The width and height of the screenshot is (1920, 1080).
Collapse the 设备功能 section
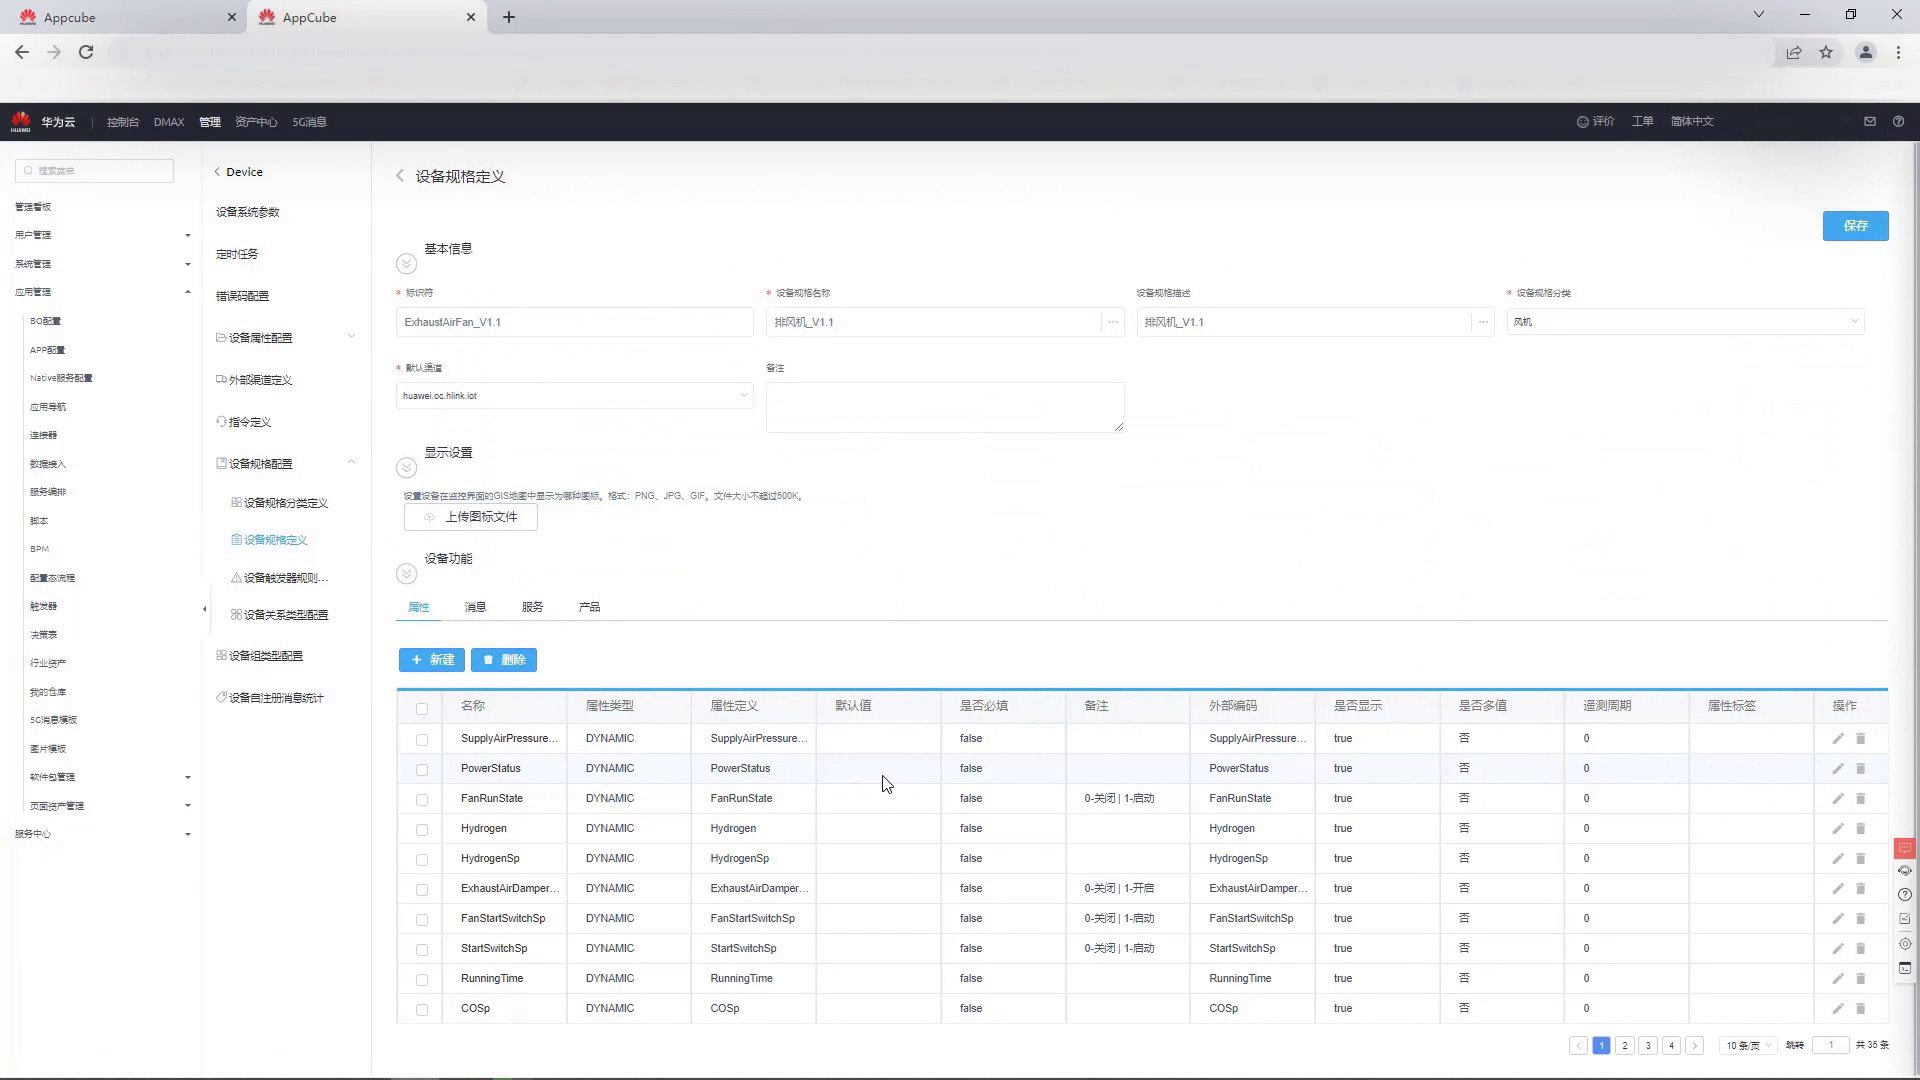pyautogui.click(x=406, y=574)
